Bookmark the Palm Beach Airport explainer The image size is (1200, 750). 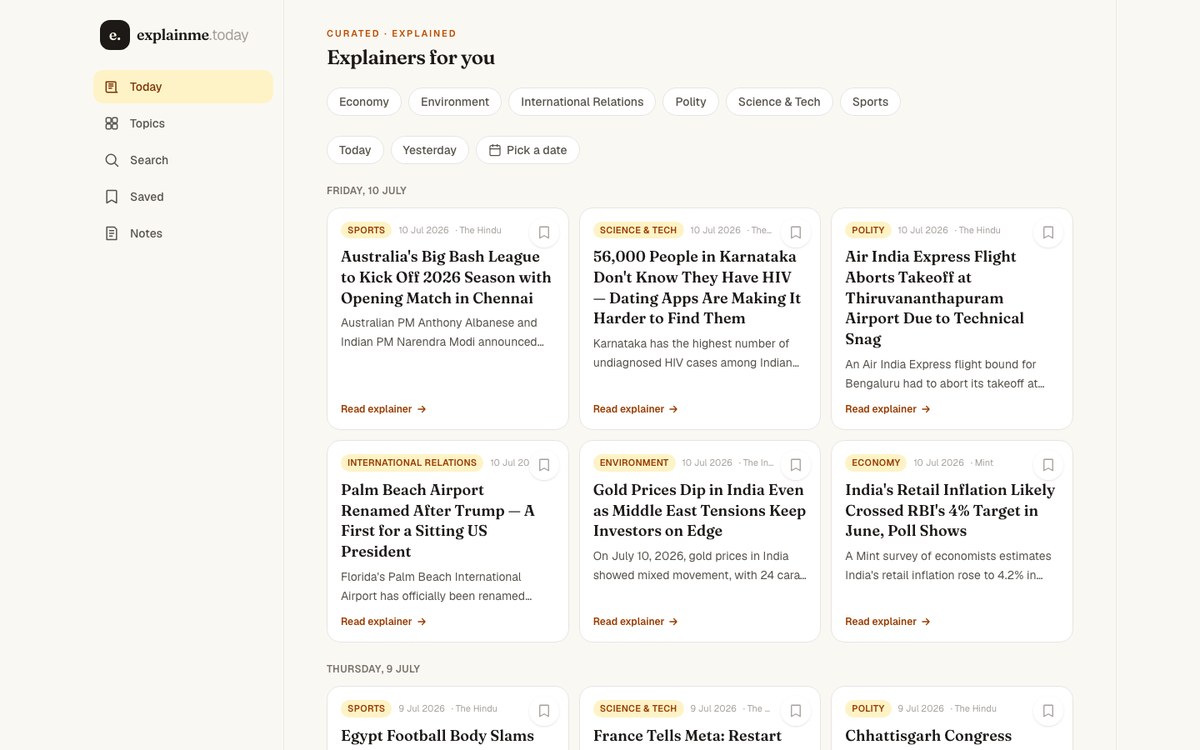coord(544,465)
